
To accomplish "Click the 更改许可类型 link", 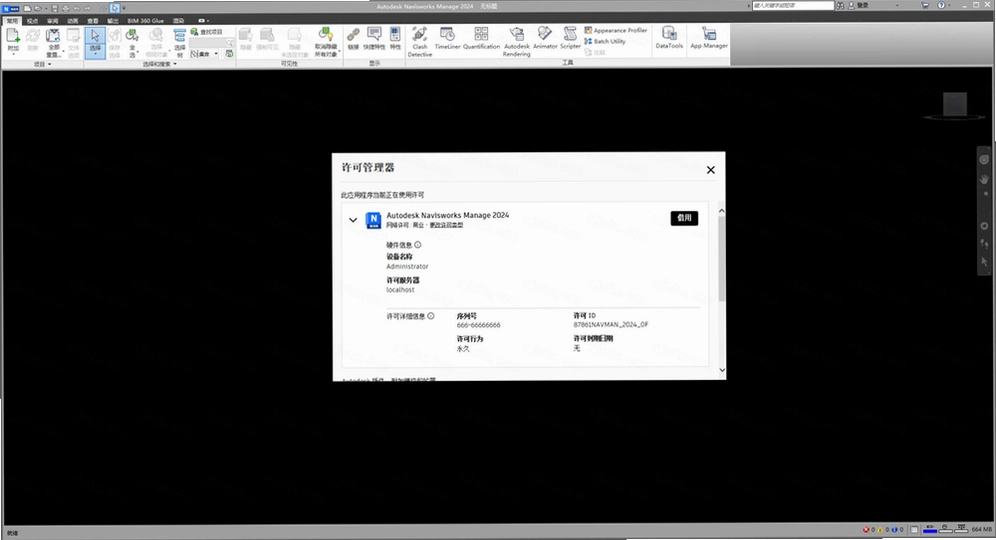I will (447, 225).
